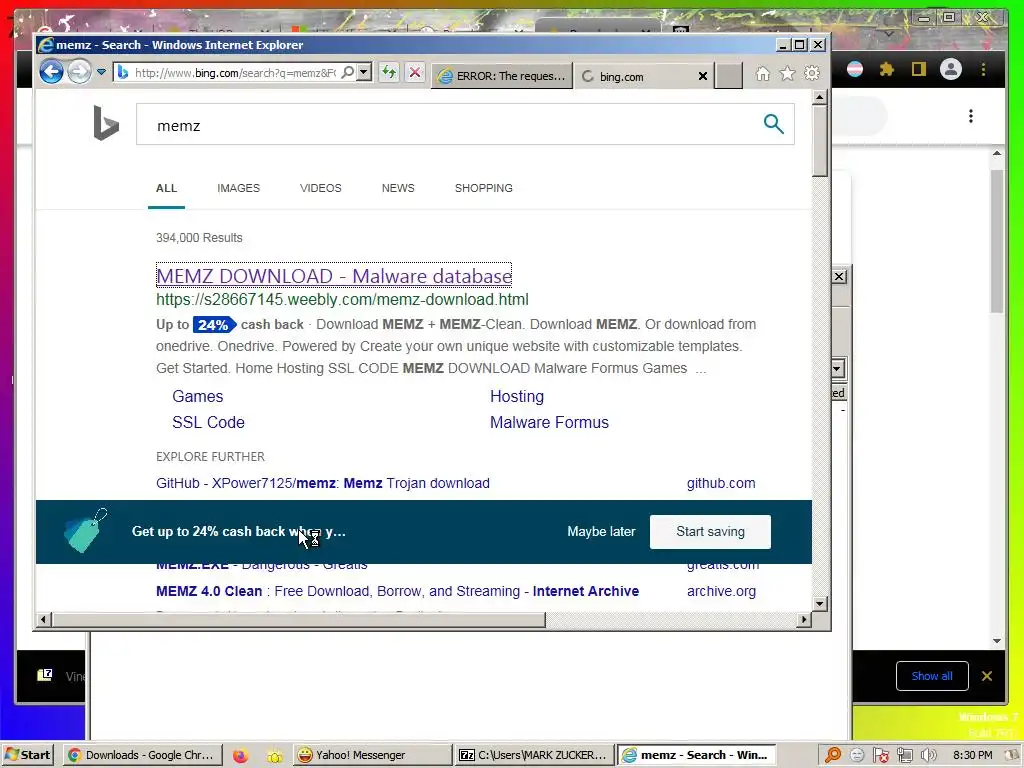Switch to the ERROR: The reques... tab

[502, 76]
